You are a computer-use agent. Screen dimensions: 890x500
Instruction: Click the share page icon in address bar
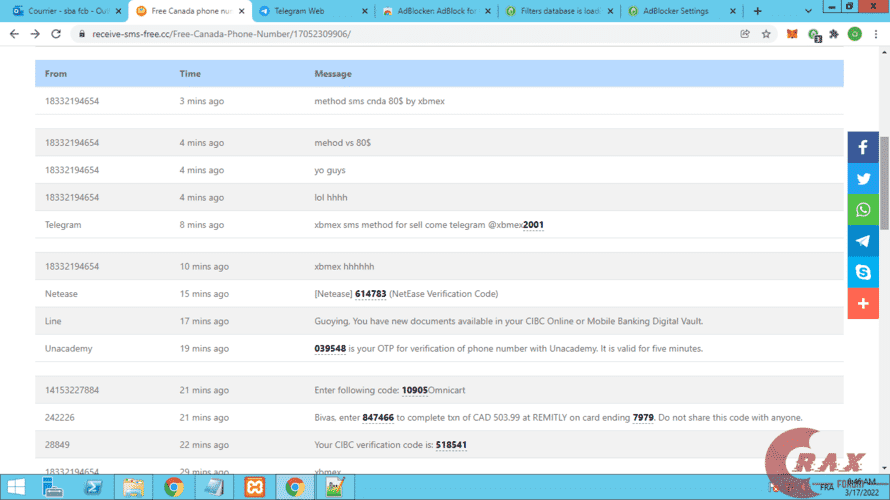[x=745, y=34]
